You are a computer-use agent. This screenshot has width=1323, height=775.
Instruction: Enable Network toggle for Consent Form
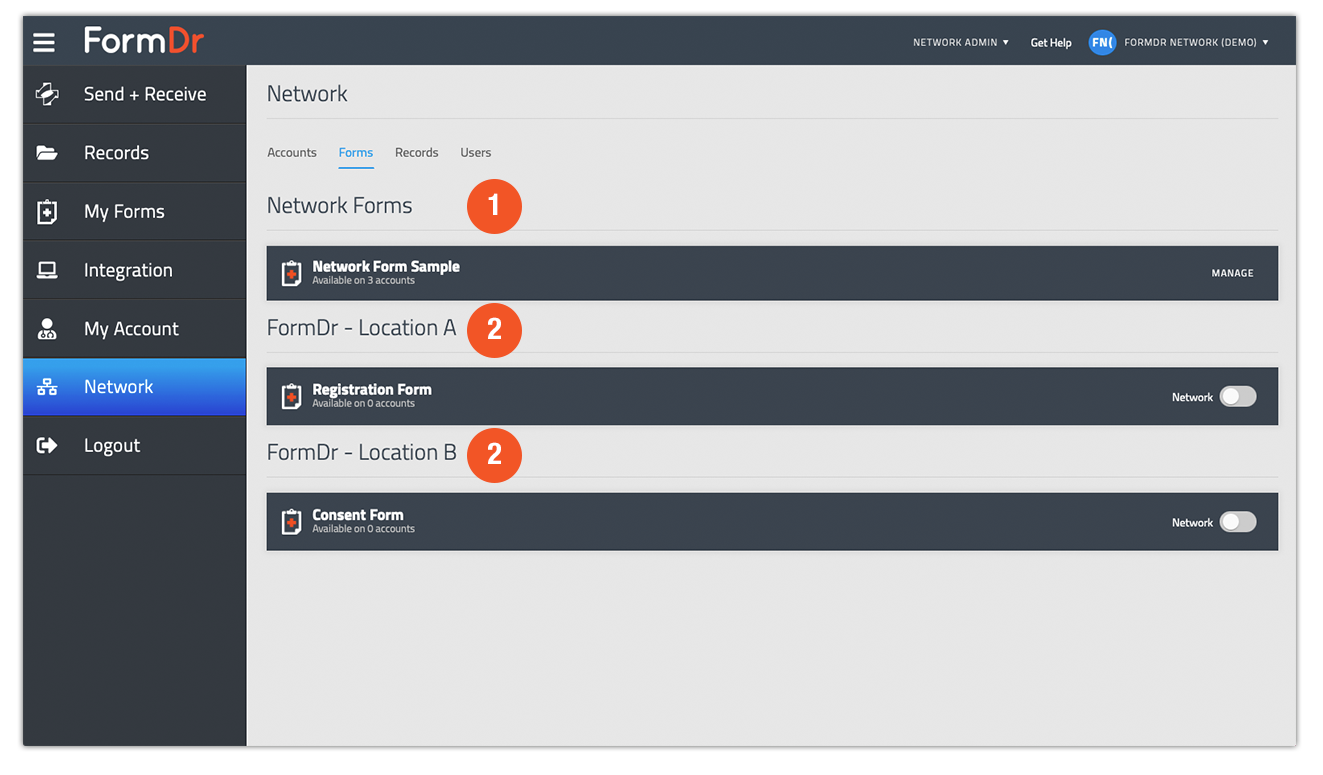point(1237,521)
